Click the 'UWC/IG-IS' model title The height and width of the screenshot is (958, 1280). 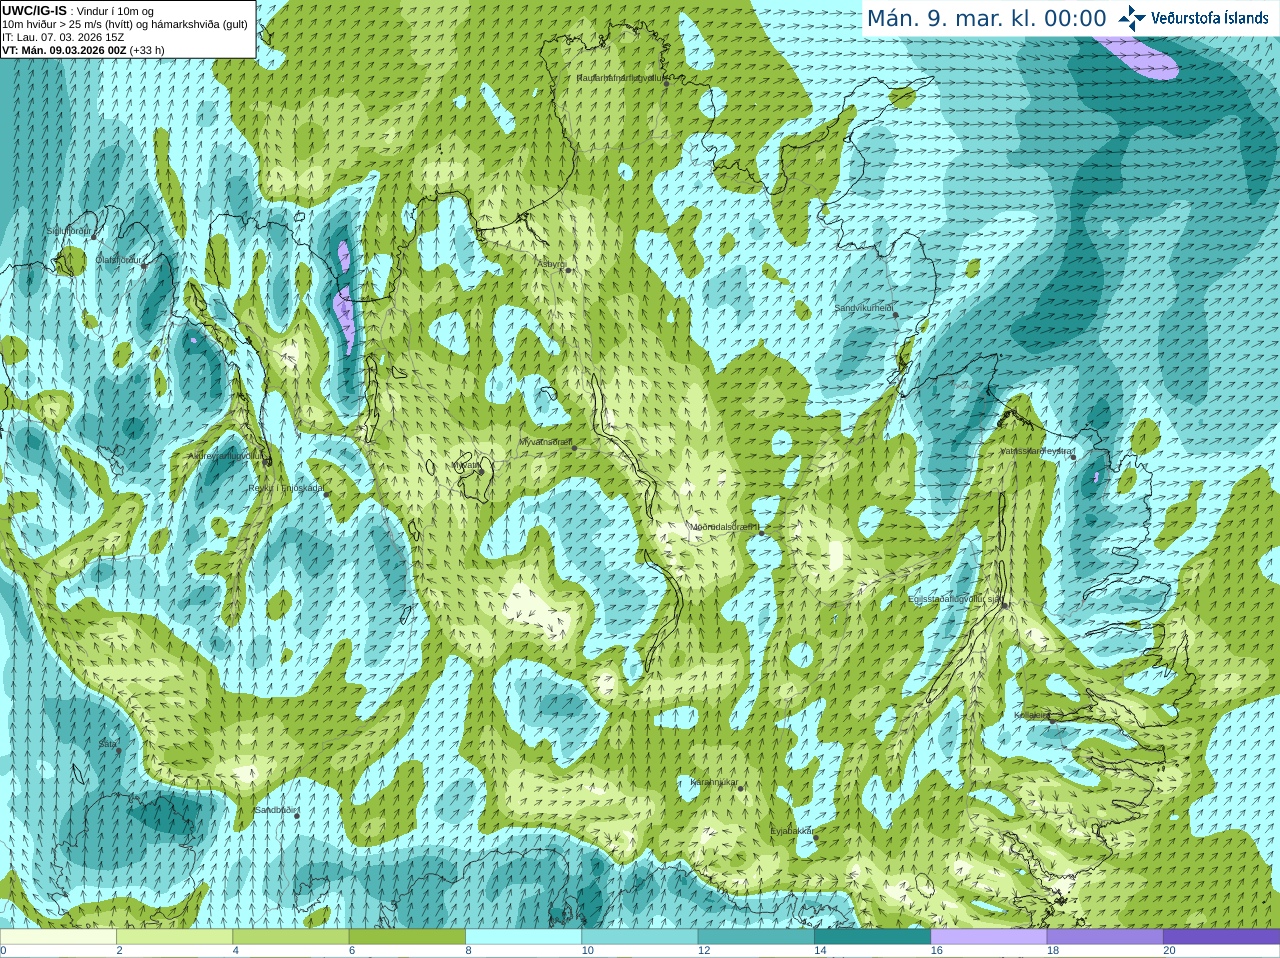click(34, 11)
